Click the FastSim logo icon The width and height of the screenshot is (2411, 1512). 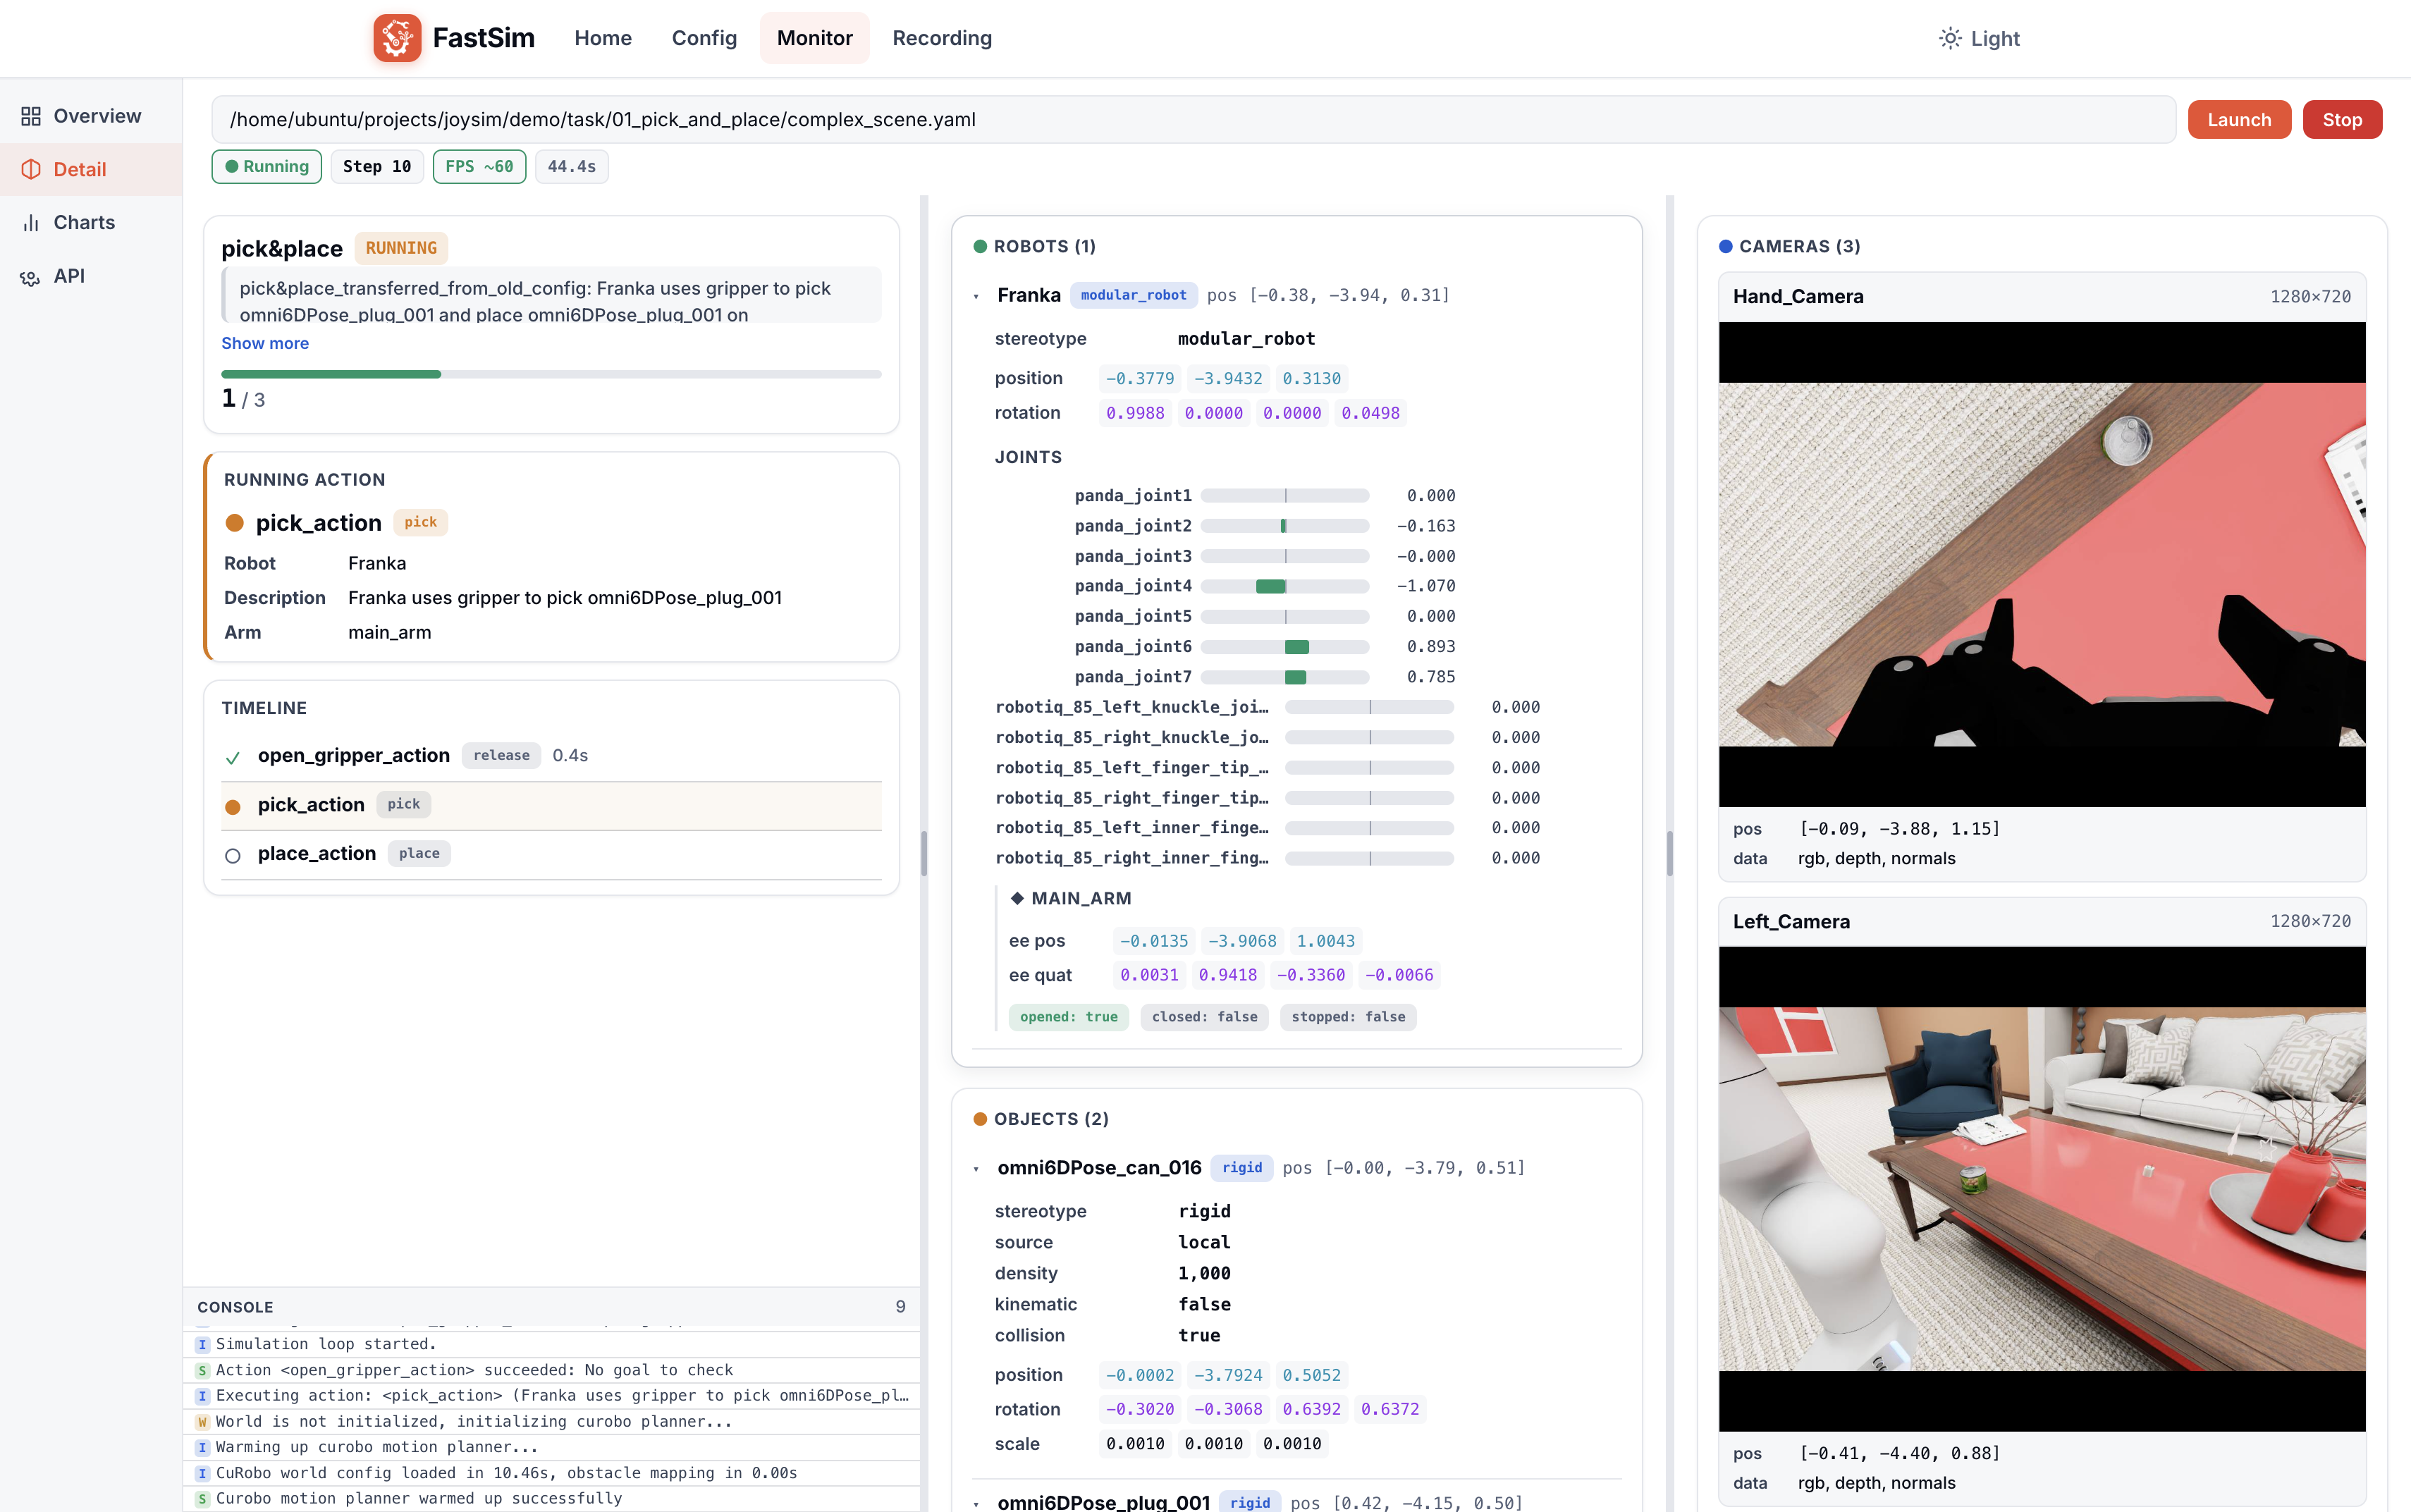[397, 38]
